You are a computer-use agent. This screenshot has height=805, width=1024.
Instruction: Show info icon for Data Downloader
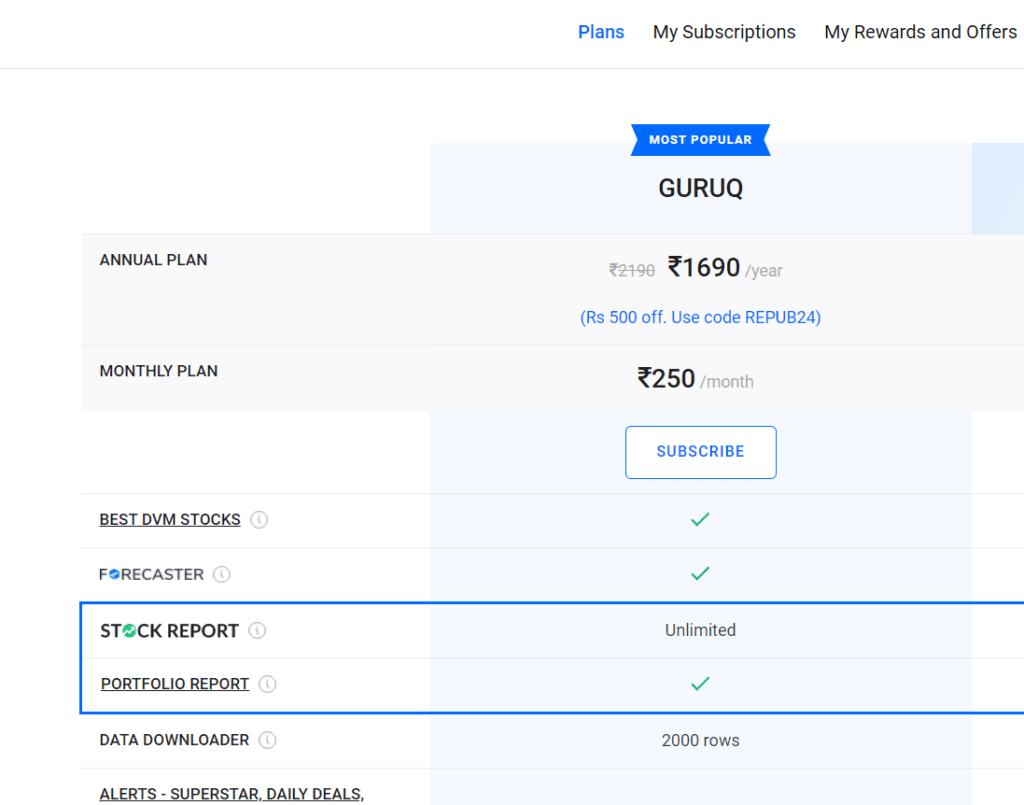pos(268,740)
